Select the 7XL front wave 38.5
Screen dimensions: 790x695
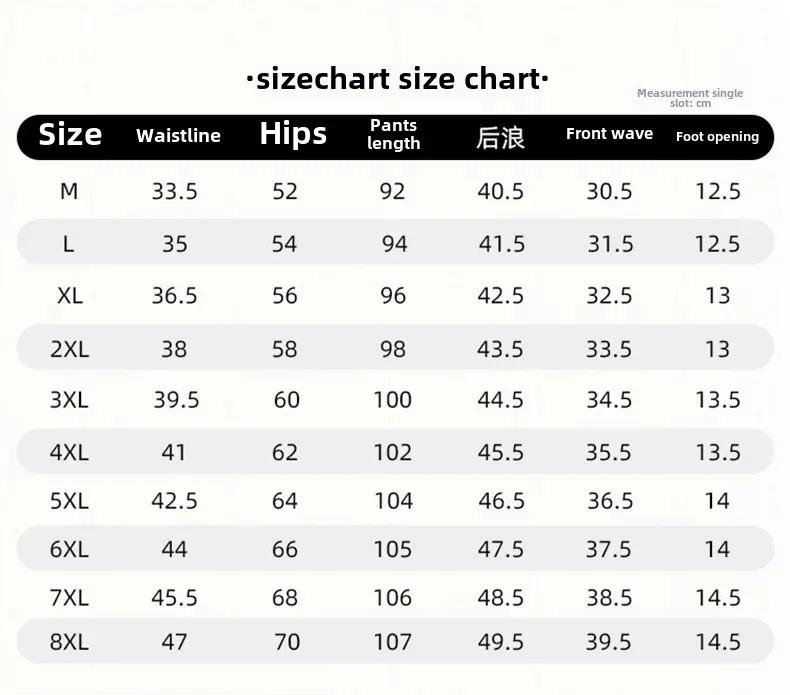tap(609, 598)
